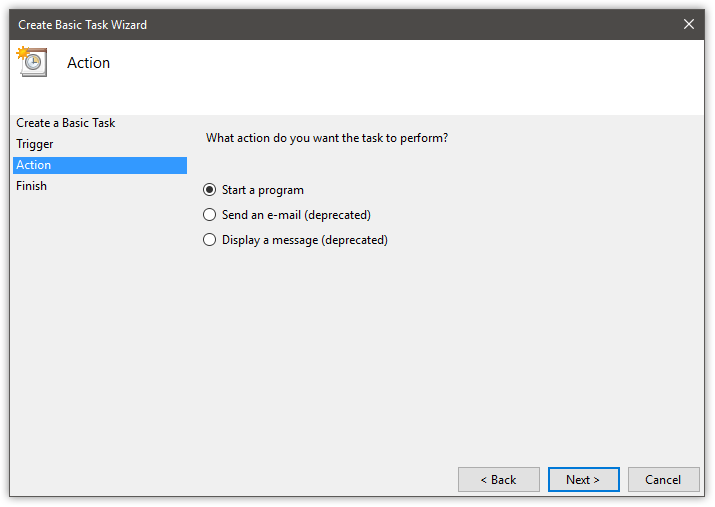Click the task scheduler clock icon
Screen dimensions: 715x507
tap(32, 62)
